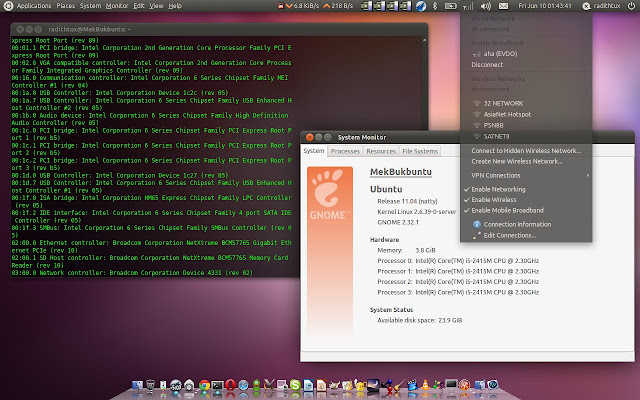This screenshot has width=640, height=400.
Task: Click the Release 11.04 (natty) text
Action: (407, 201)
